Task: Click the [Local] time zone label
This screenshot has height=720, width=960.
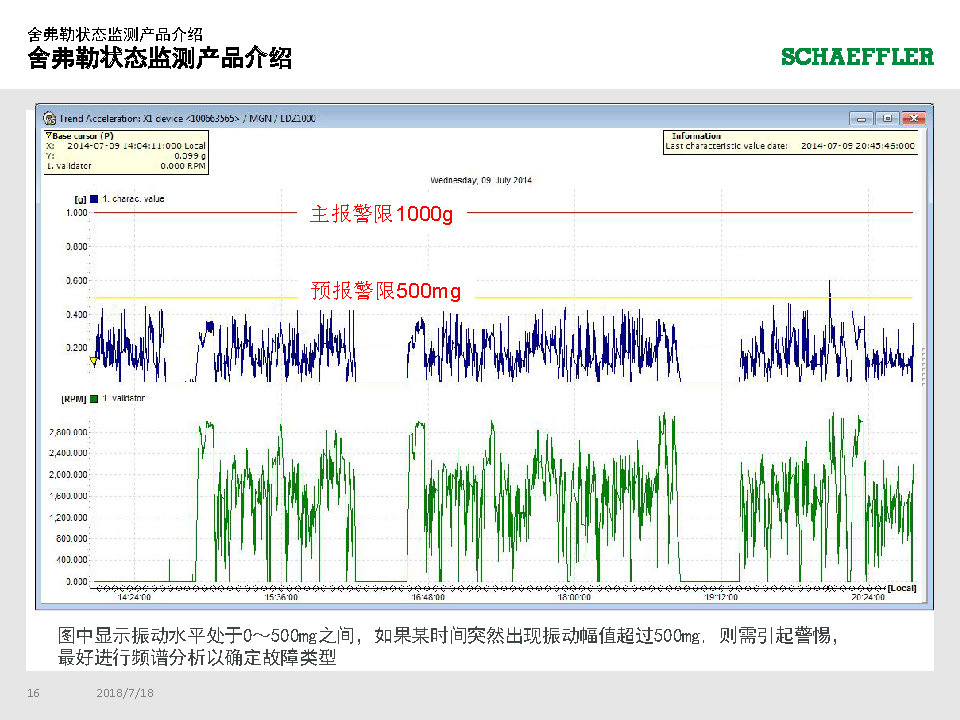Action: [902, 587]
